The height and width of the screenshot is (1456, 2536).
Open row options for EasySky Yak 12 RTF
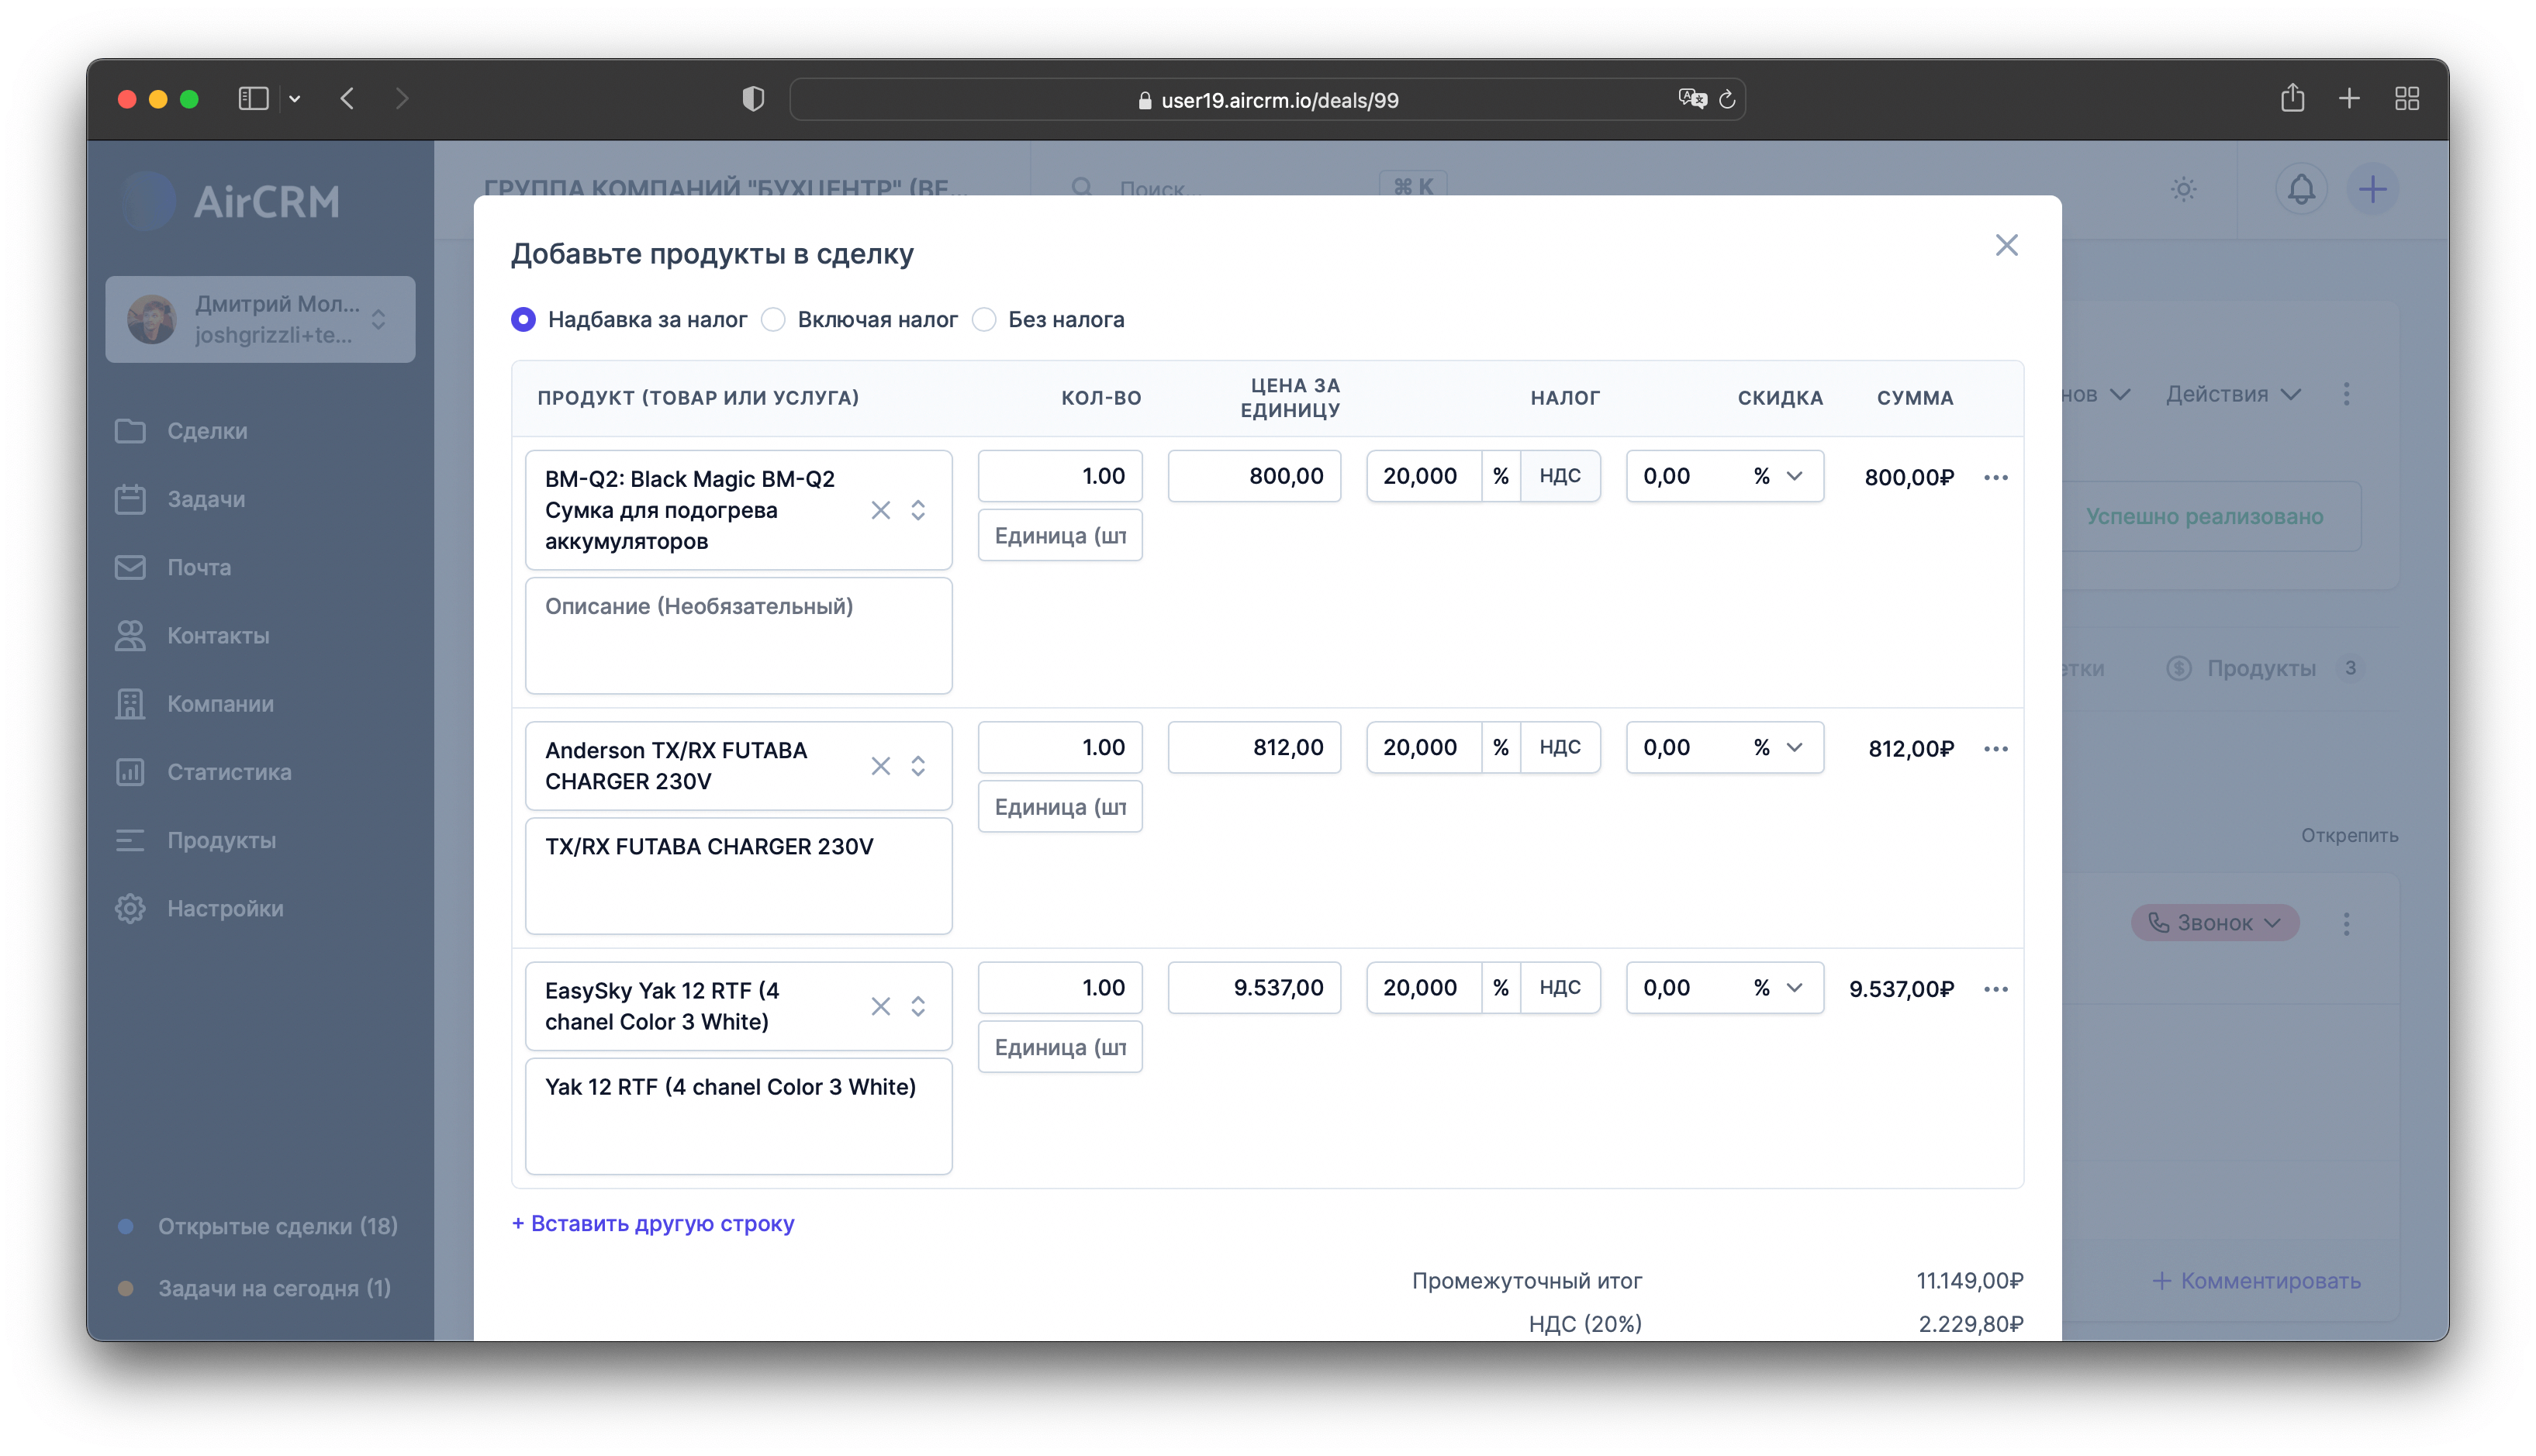pyautogui.click(x=1995, y=988)
